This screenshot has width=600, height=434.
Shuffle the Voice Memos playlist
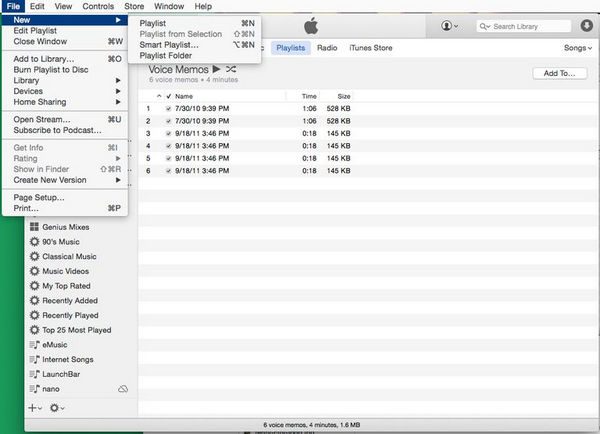231,69
